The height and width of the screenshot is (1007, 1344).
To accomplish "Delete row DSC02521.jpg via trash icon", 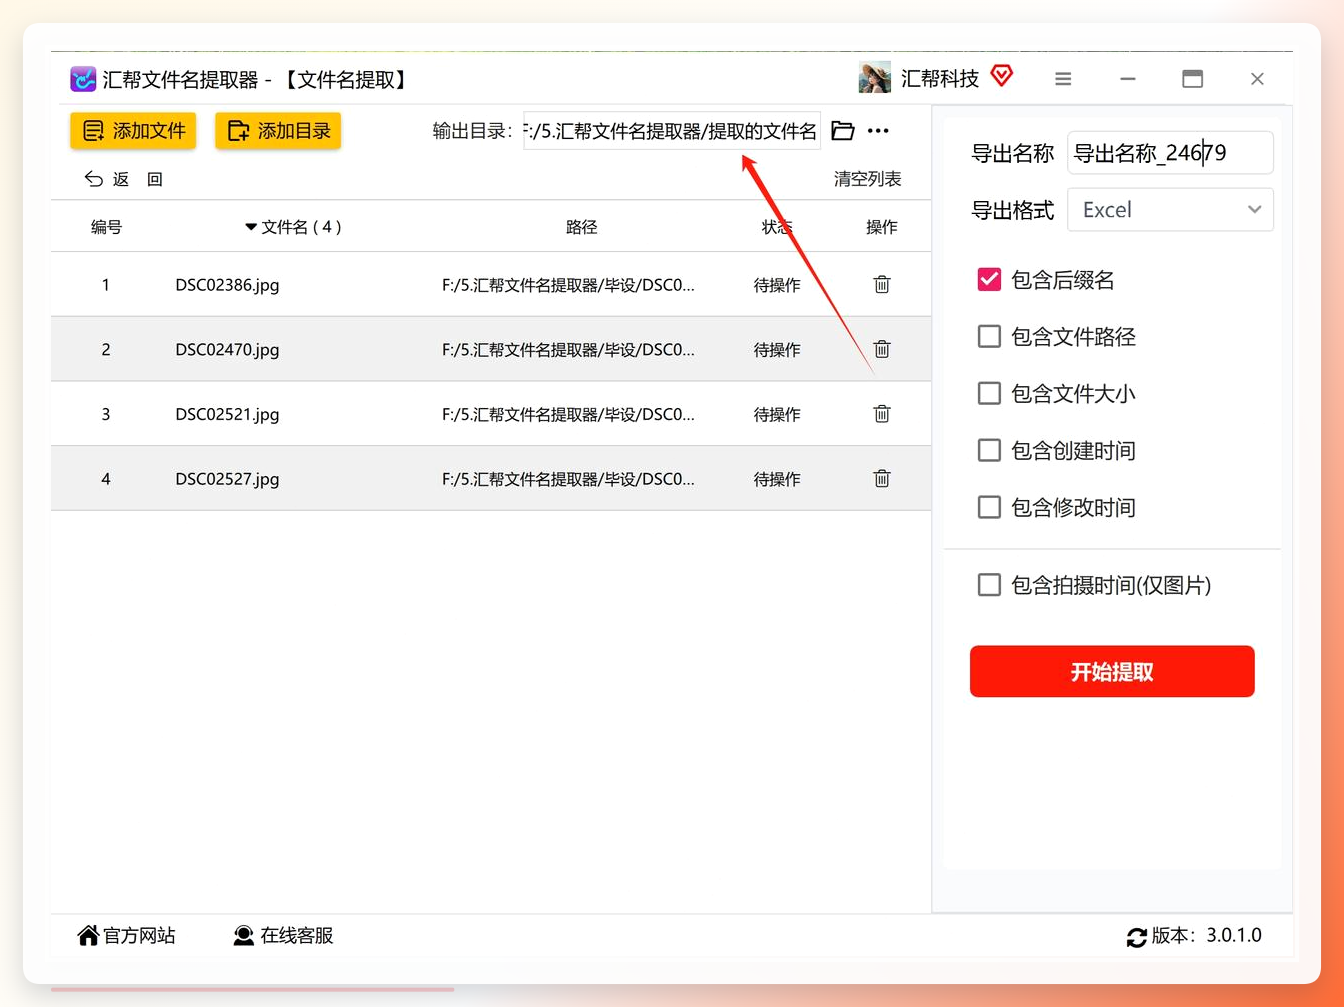I will (x=882, y=414).
